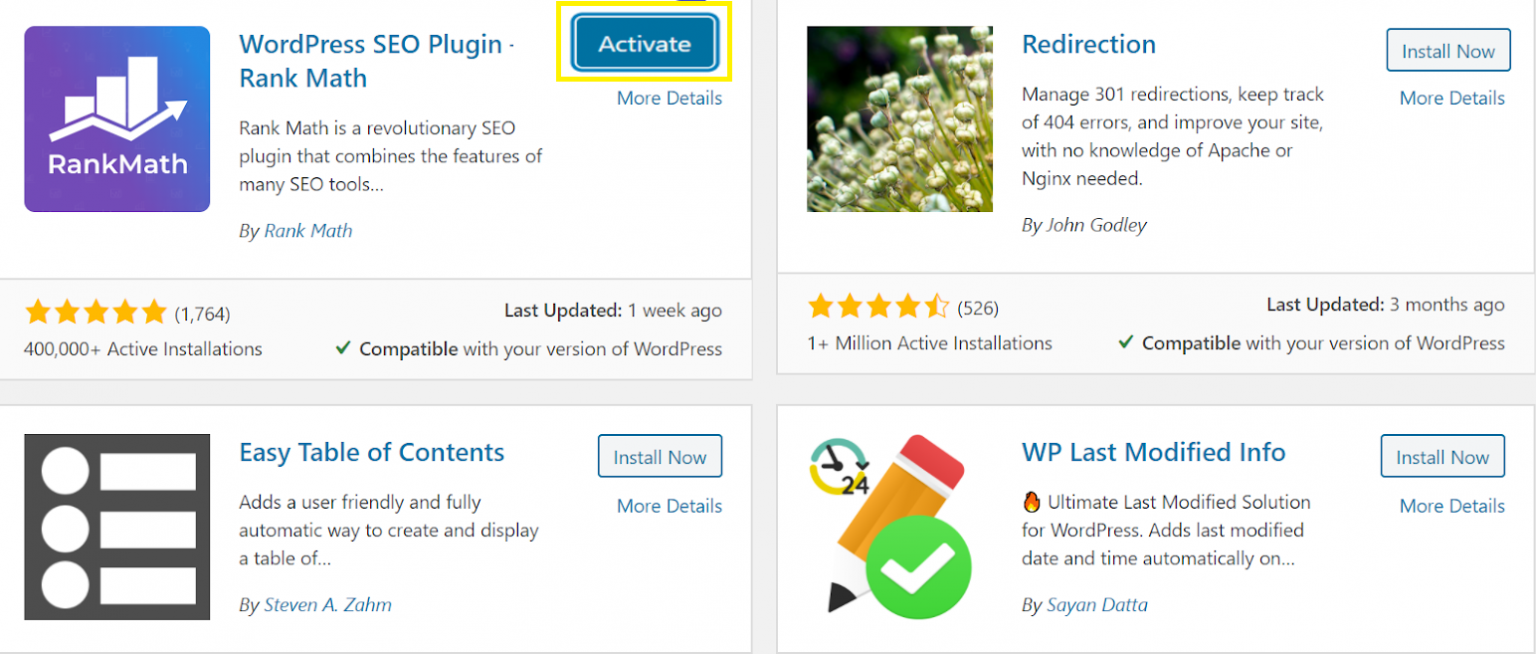The image size is (1536, 654).
Task: Install WP Last Modified Info now
Action: pyautogui.click(x=1443, y=457)
